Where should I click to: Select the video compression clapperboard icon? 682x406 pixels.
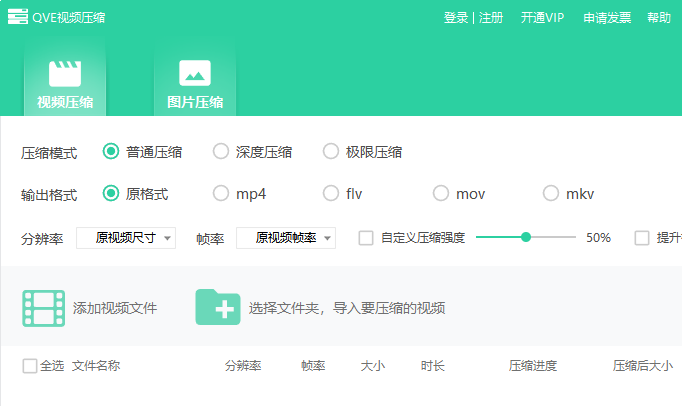(x=65, y=72)
